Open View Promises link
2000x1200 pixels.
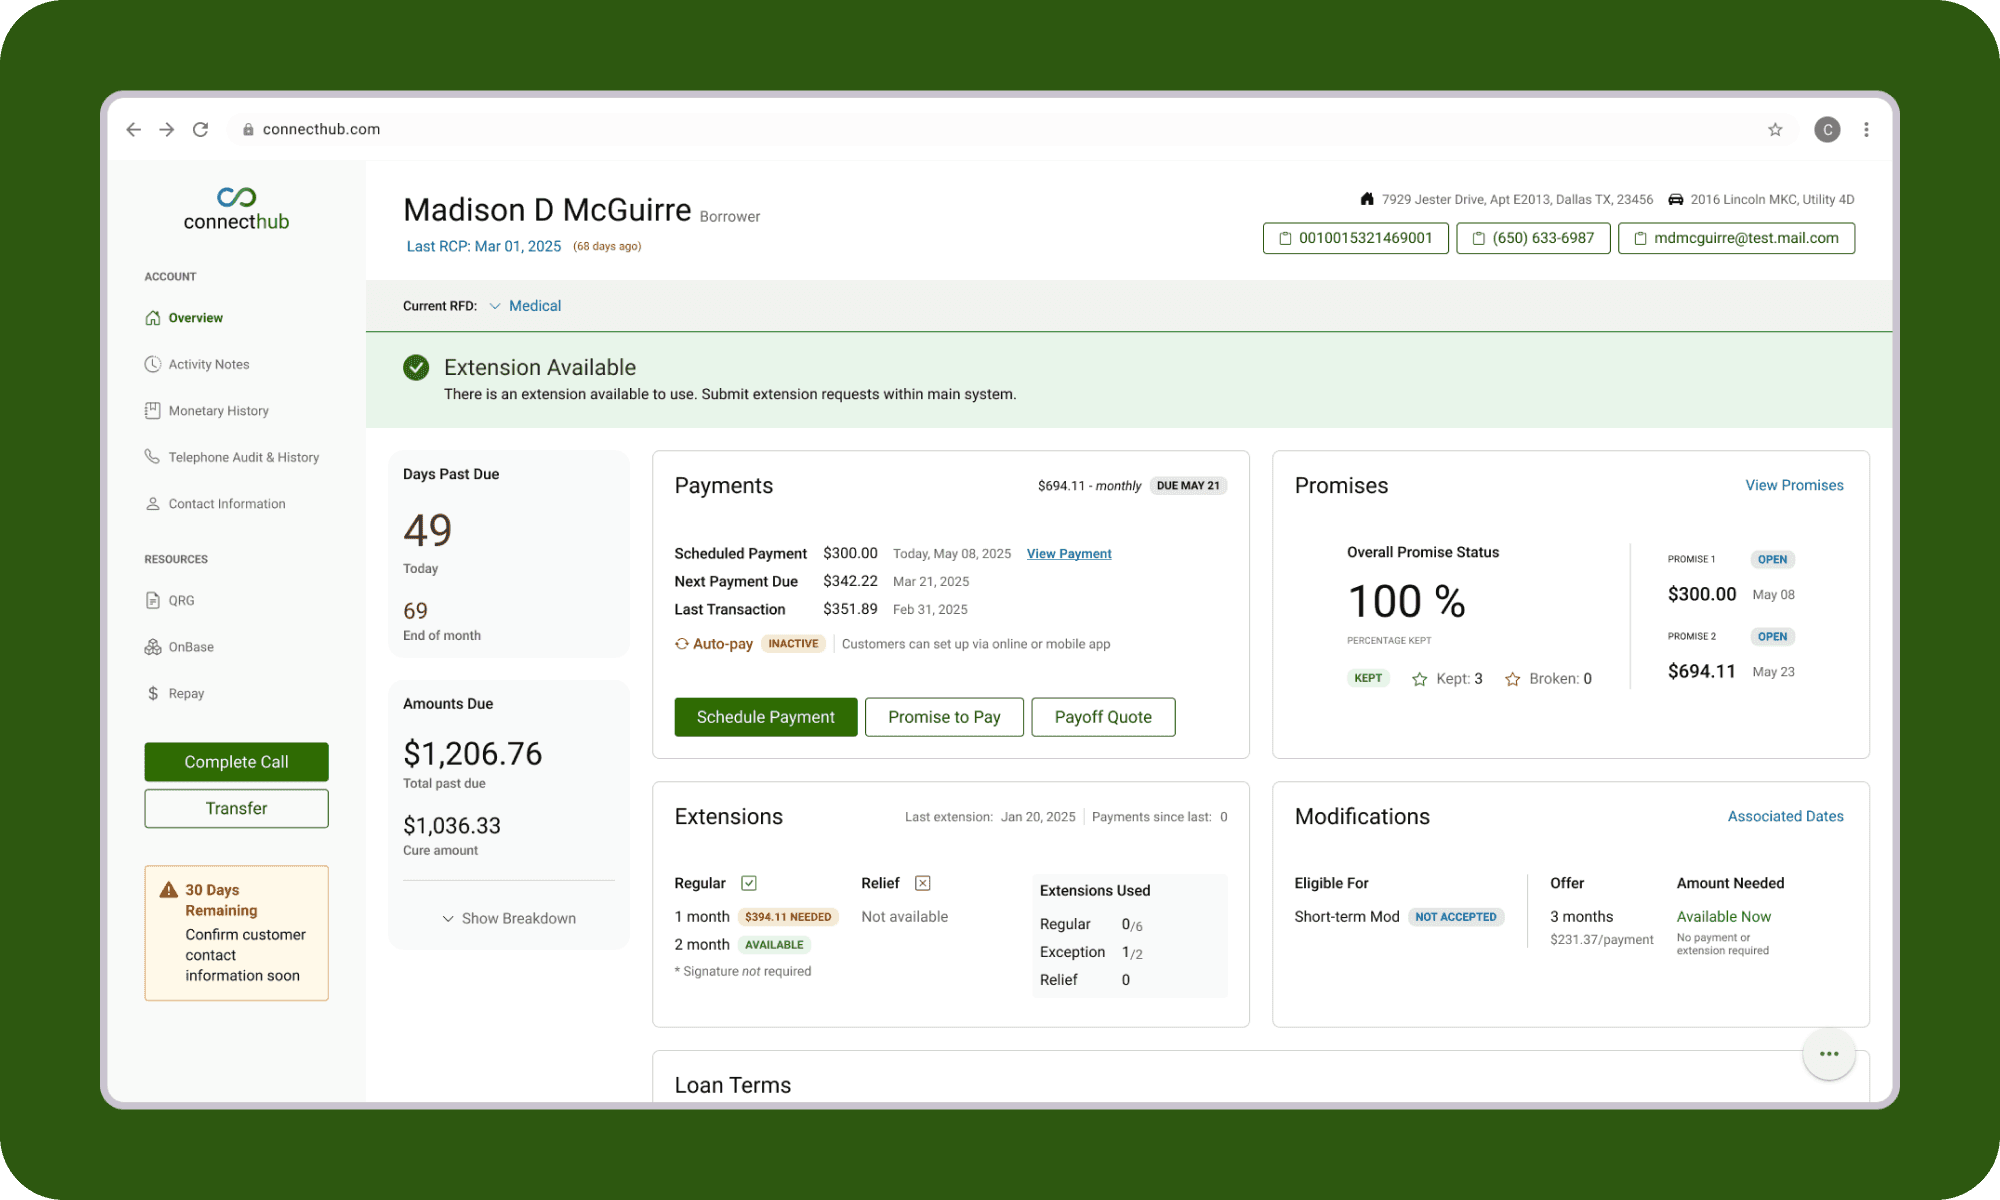point(1794,485)
